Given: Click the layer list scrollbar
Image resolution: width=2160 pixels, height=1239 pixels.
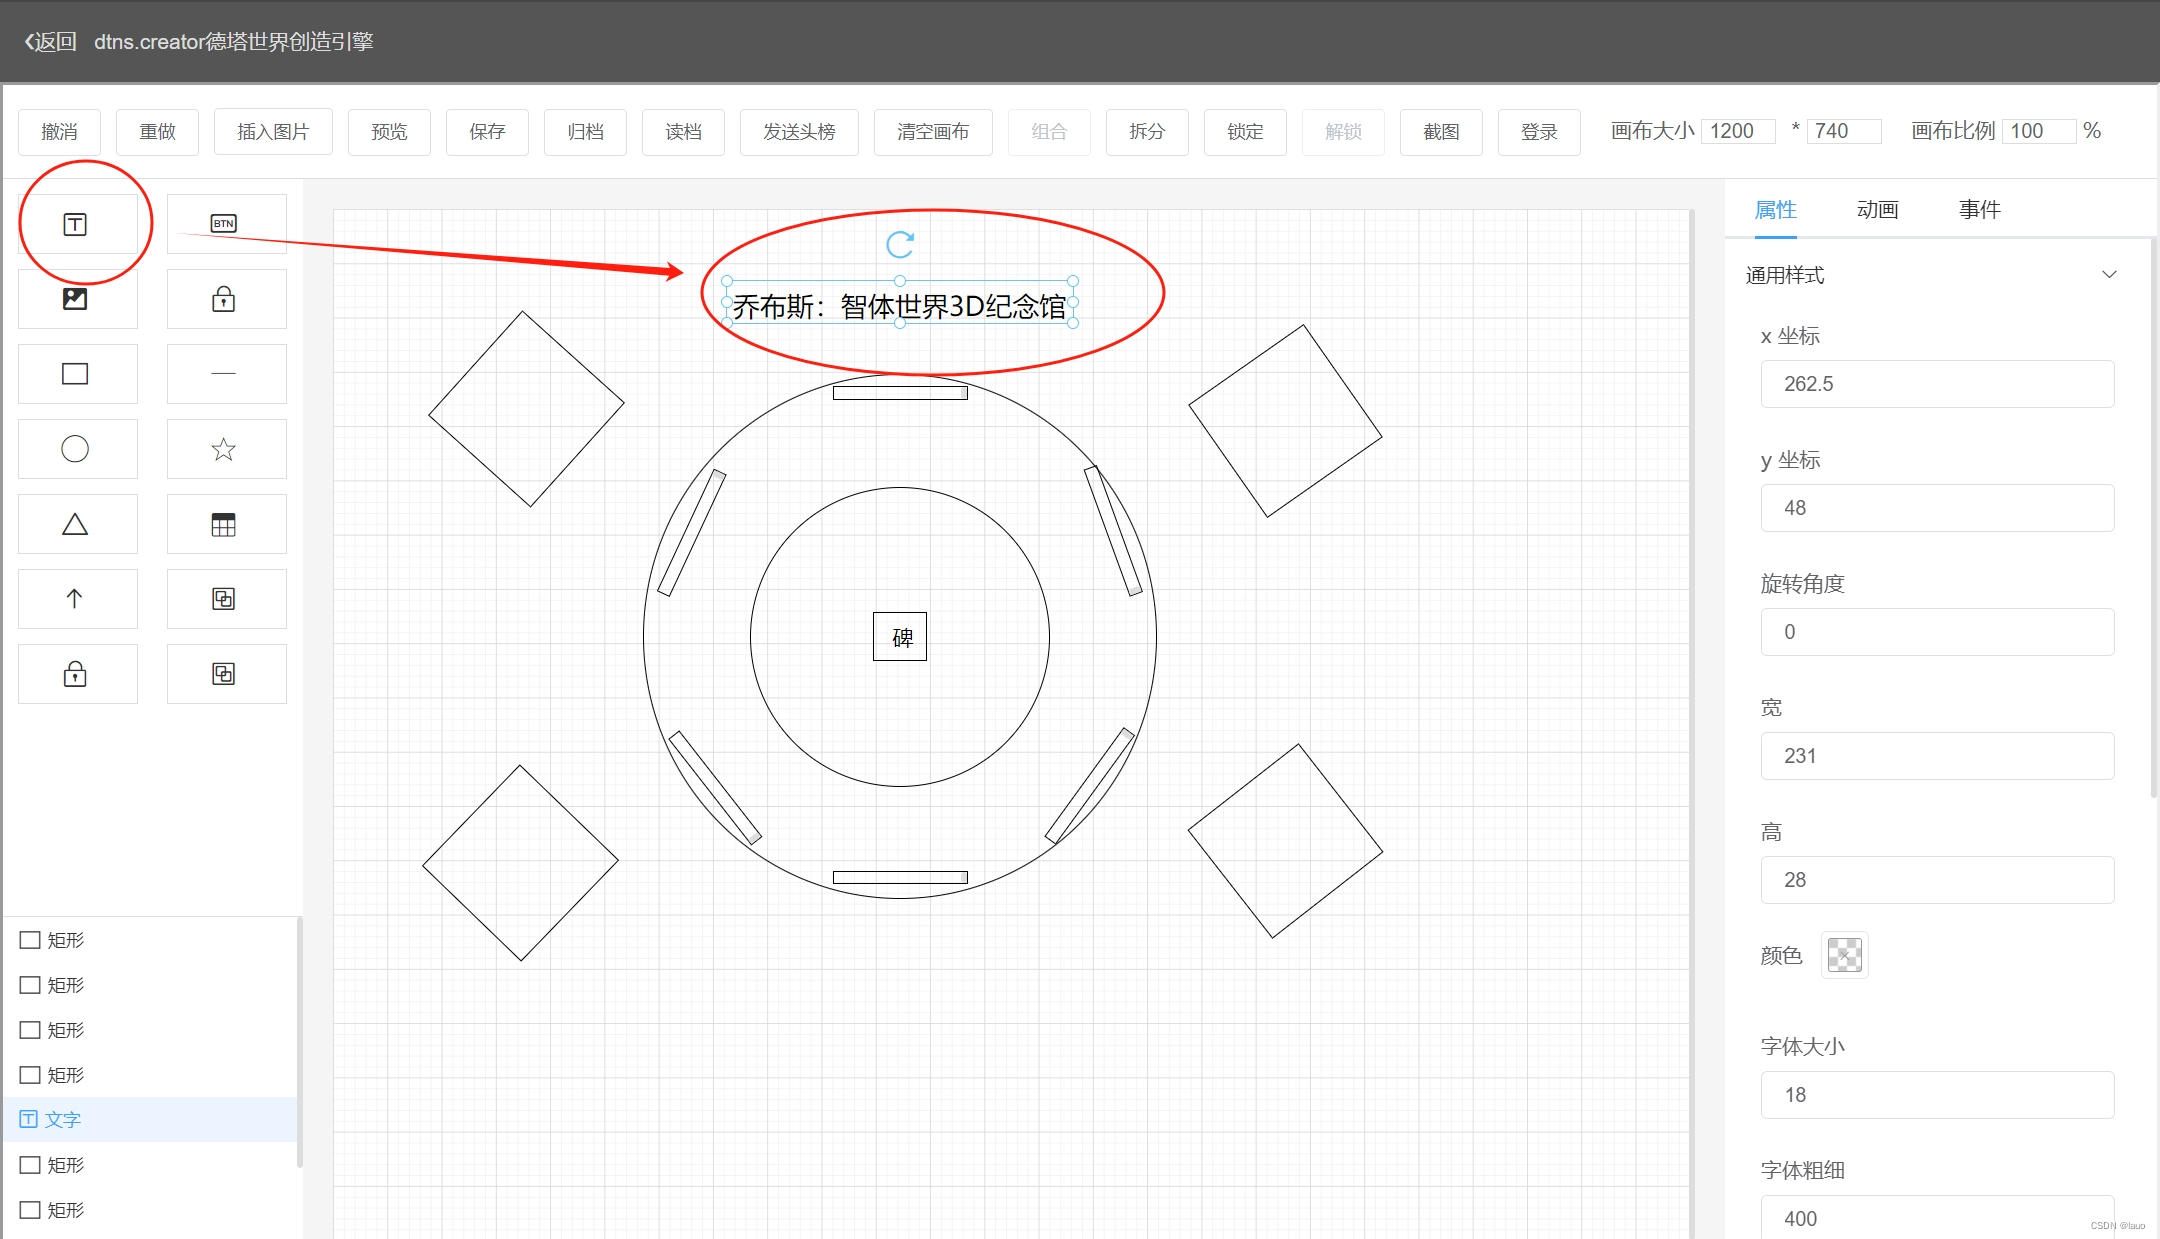Looking at the screenshot, I should (300, 1042).
